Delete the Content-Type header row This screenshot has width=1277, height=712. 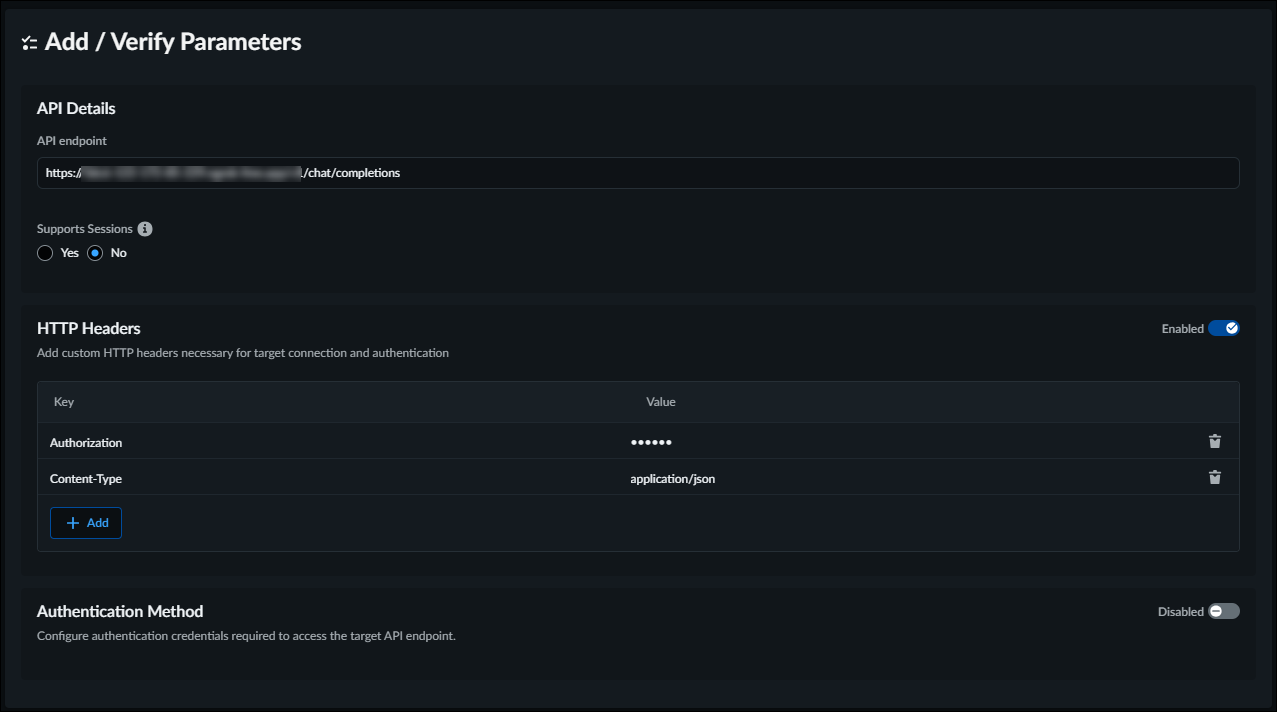tap(1215, 477)
